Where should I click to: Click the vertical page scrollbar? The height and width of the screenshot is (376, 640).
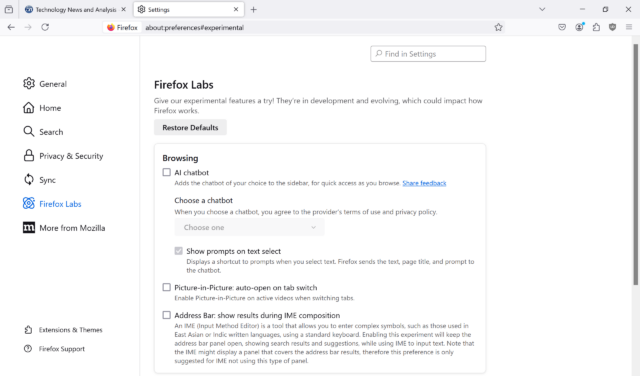[636, 163]
